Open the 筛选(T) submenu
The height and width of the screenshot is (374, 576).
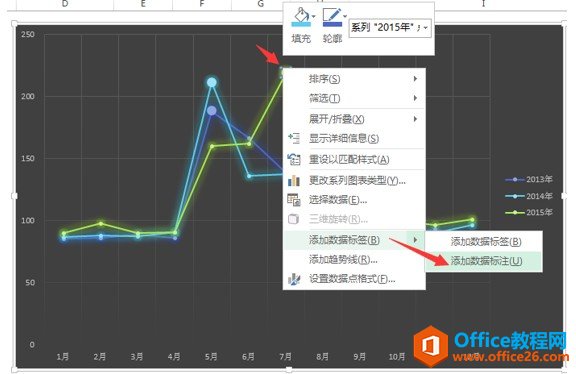click(354, 98)
